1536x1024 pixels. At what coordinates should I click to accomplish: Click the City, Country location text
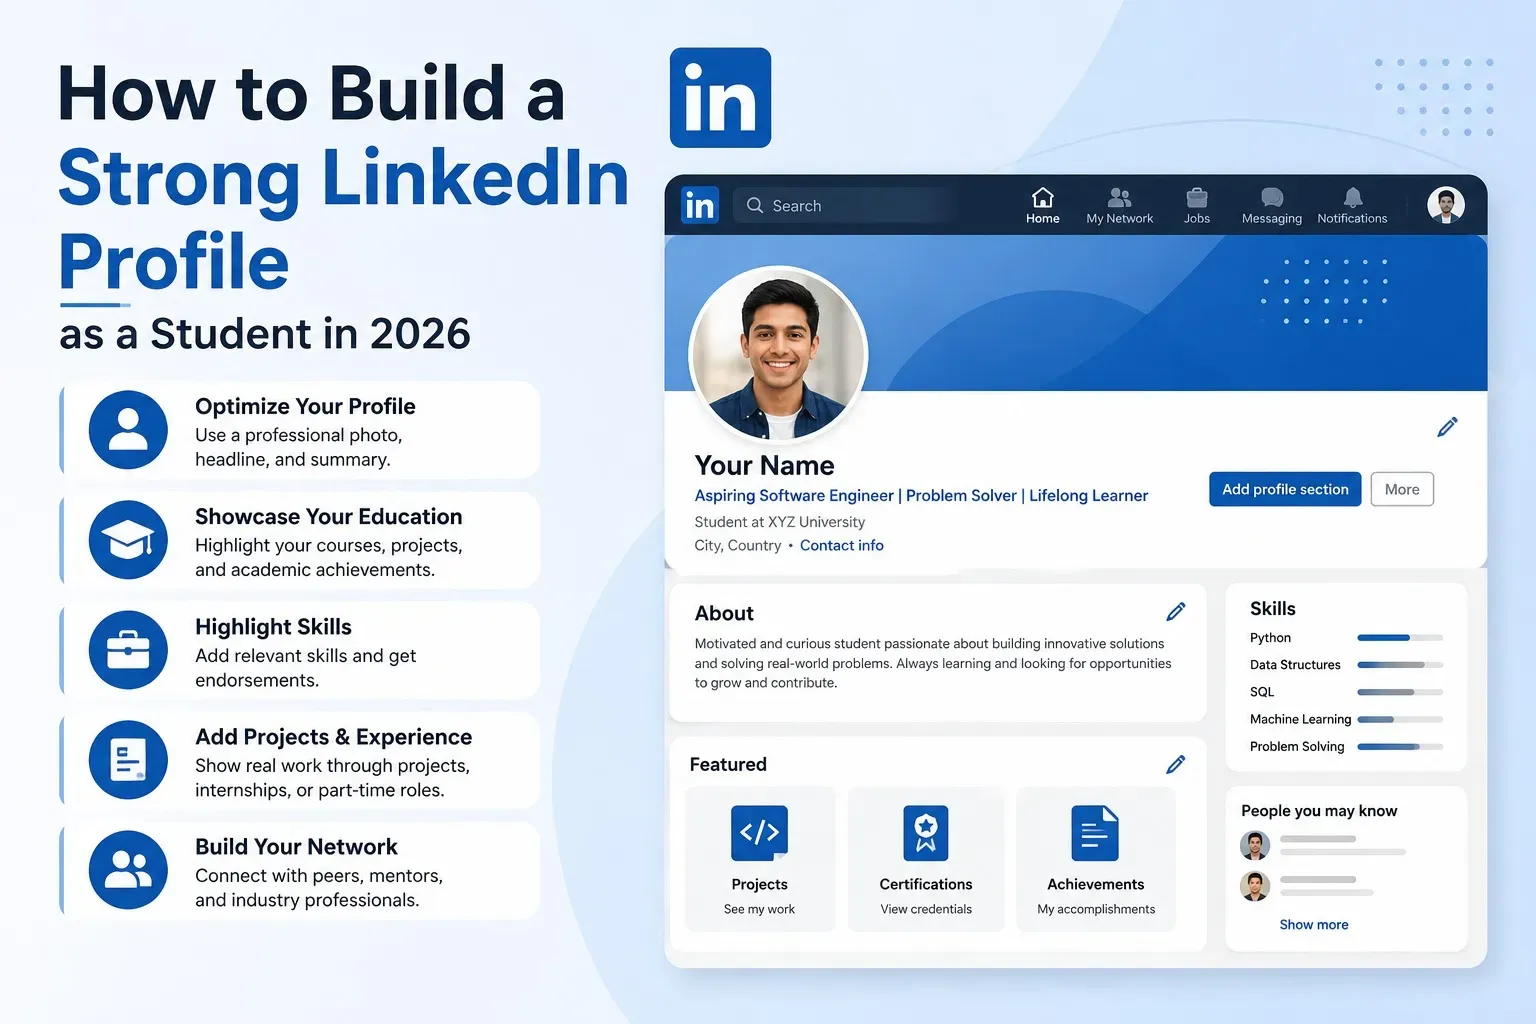point(738,545)
